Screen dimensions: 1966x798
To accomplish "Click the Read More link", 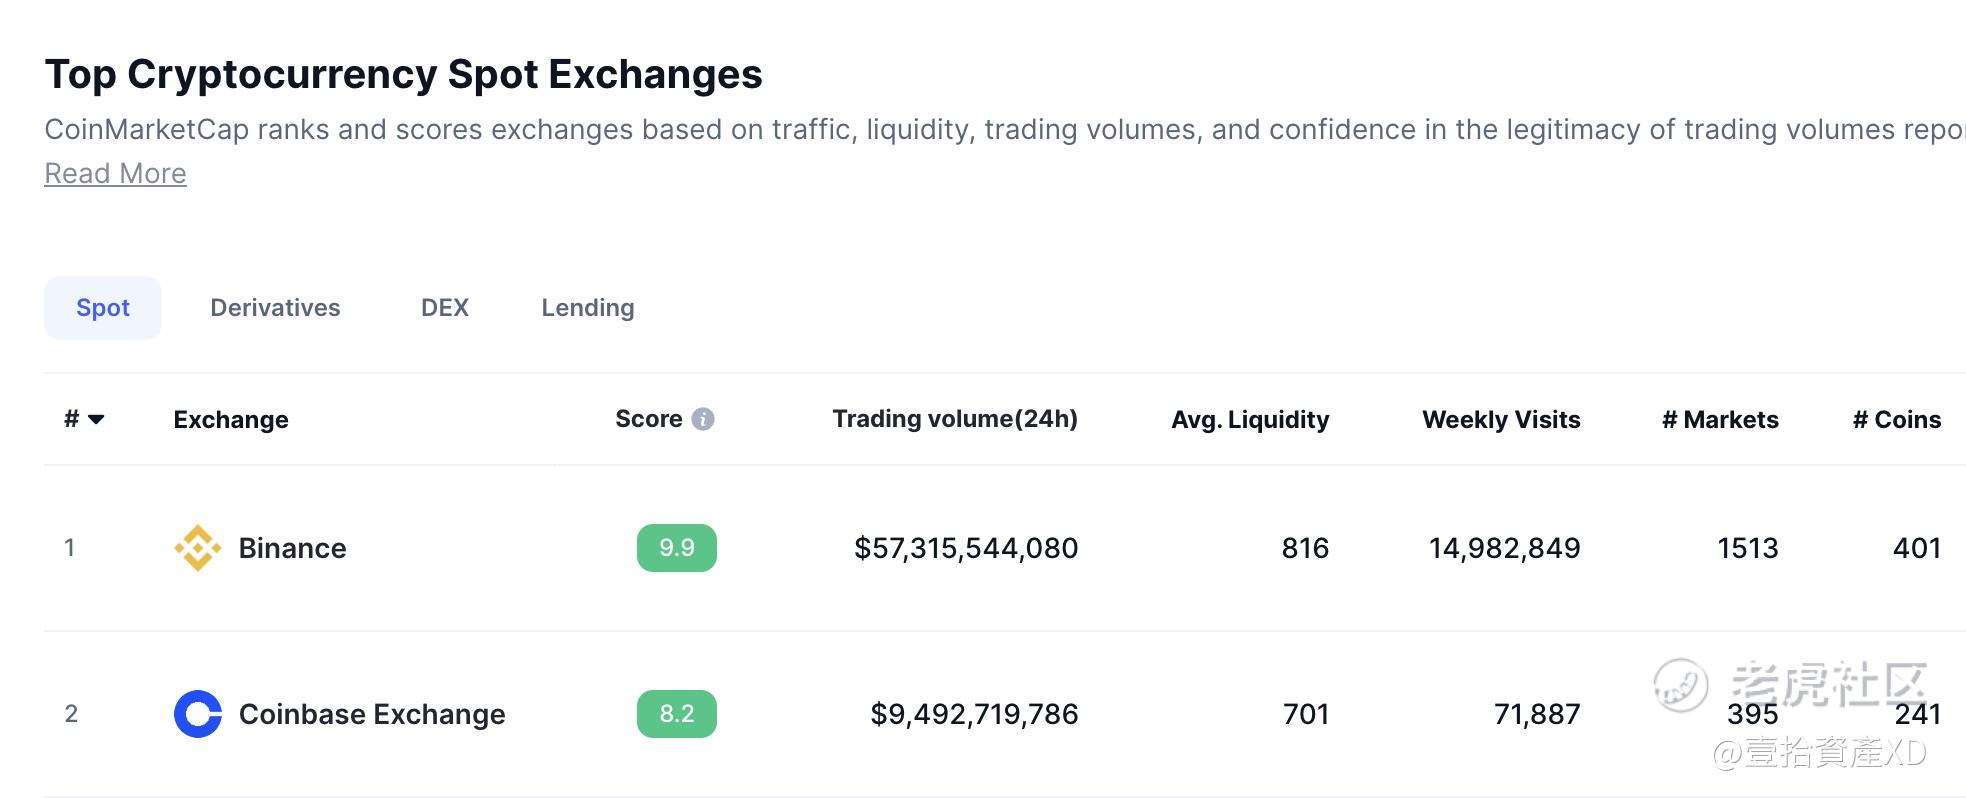I will [x=115, y=174].
